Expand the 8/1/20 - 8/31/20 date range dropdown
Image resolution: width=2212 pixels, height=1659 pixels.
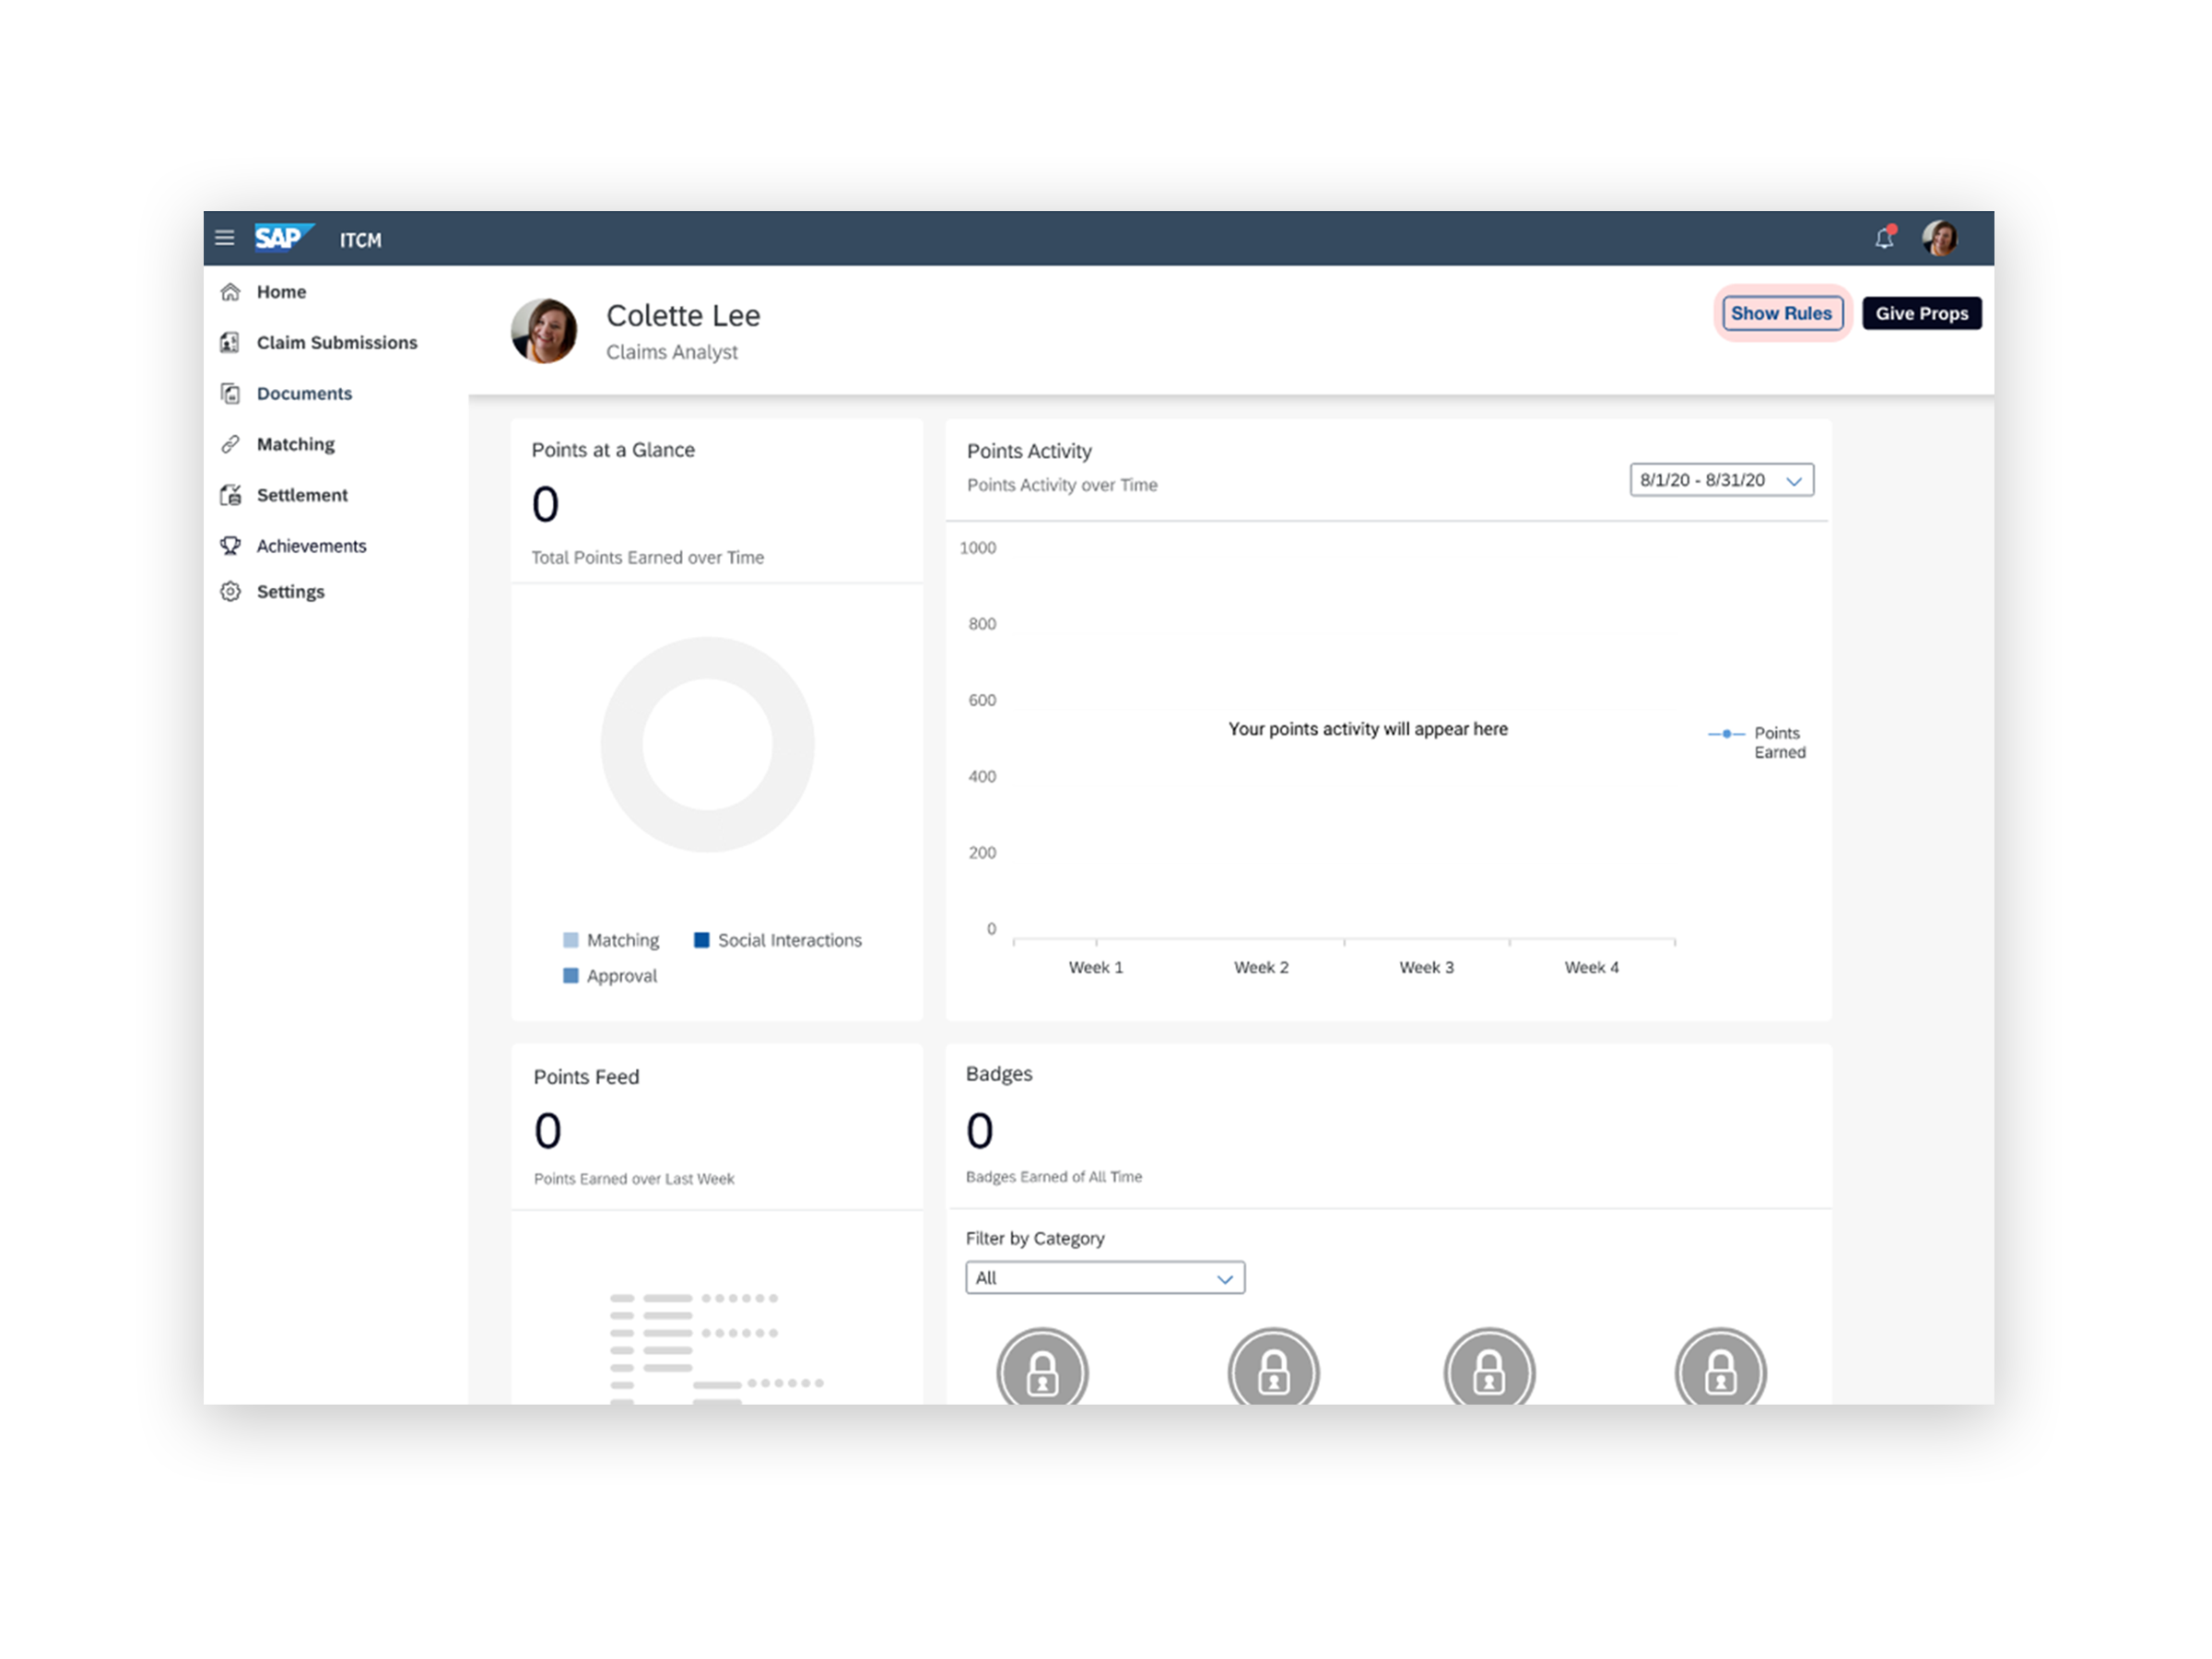click(x=1721, y=480)
